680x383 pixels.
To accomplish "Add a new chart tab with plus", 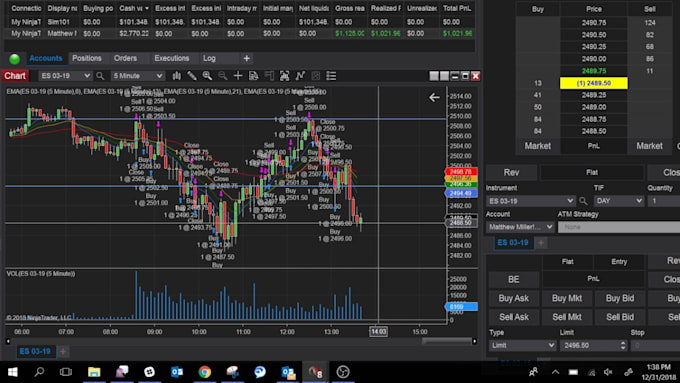I will pyautogui.click(x=63, y=351).
